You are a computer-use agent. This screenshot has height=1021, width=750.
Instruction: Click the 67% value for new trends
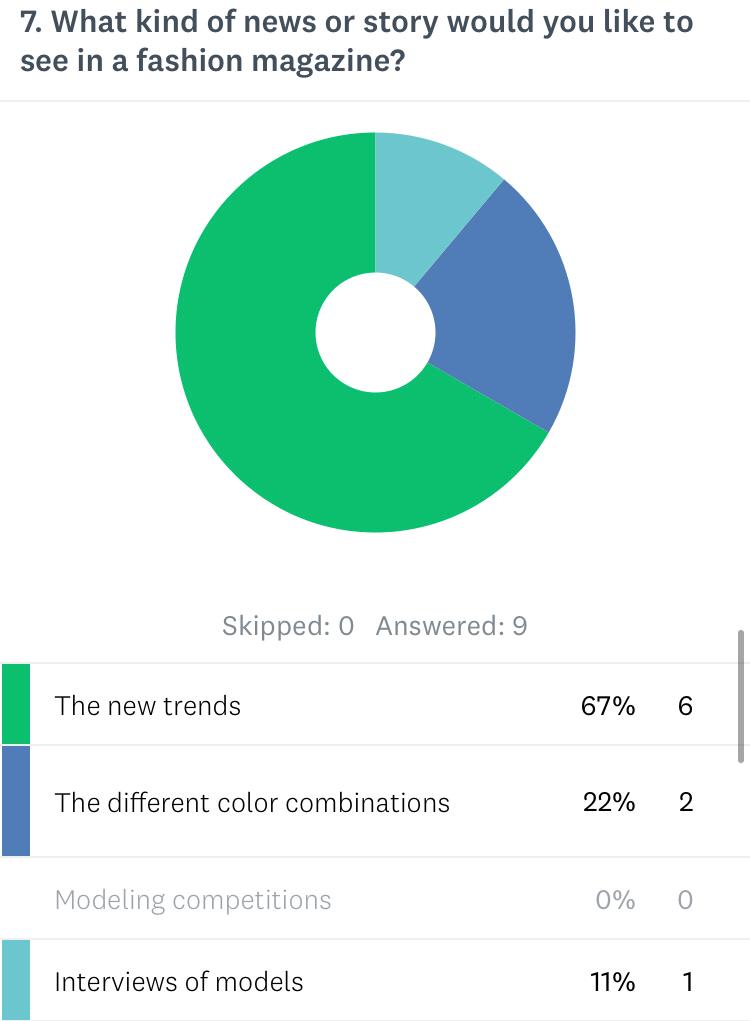click(x=608, y=706)
